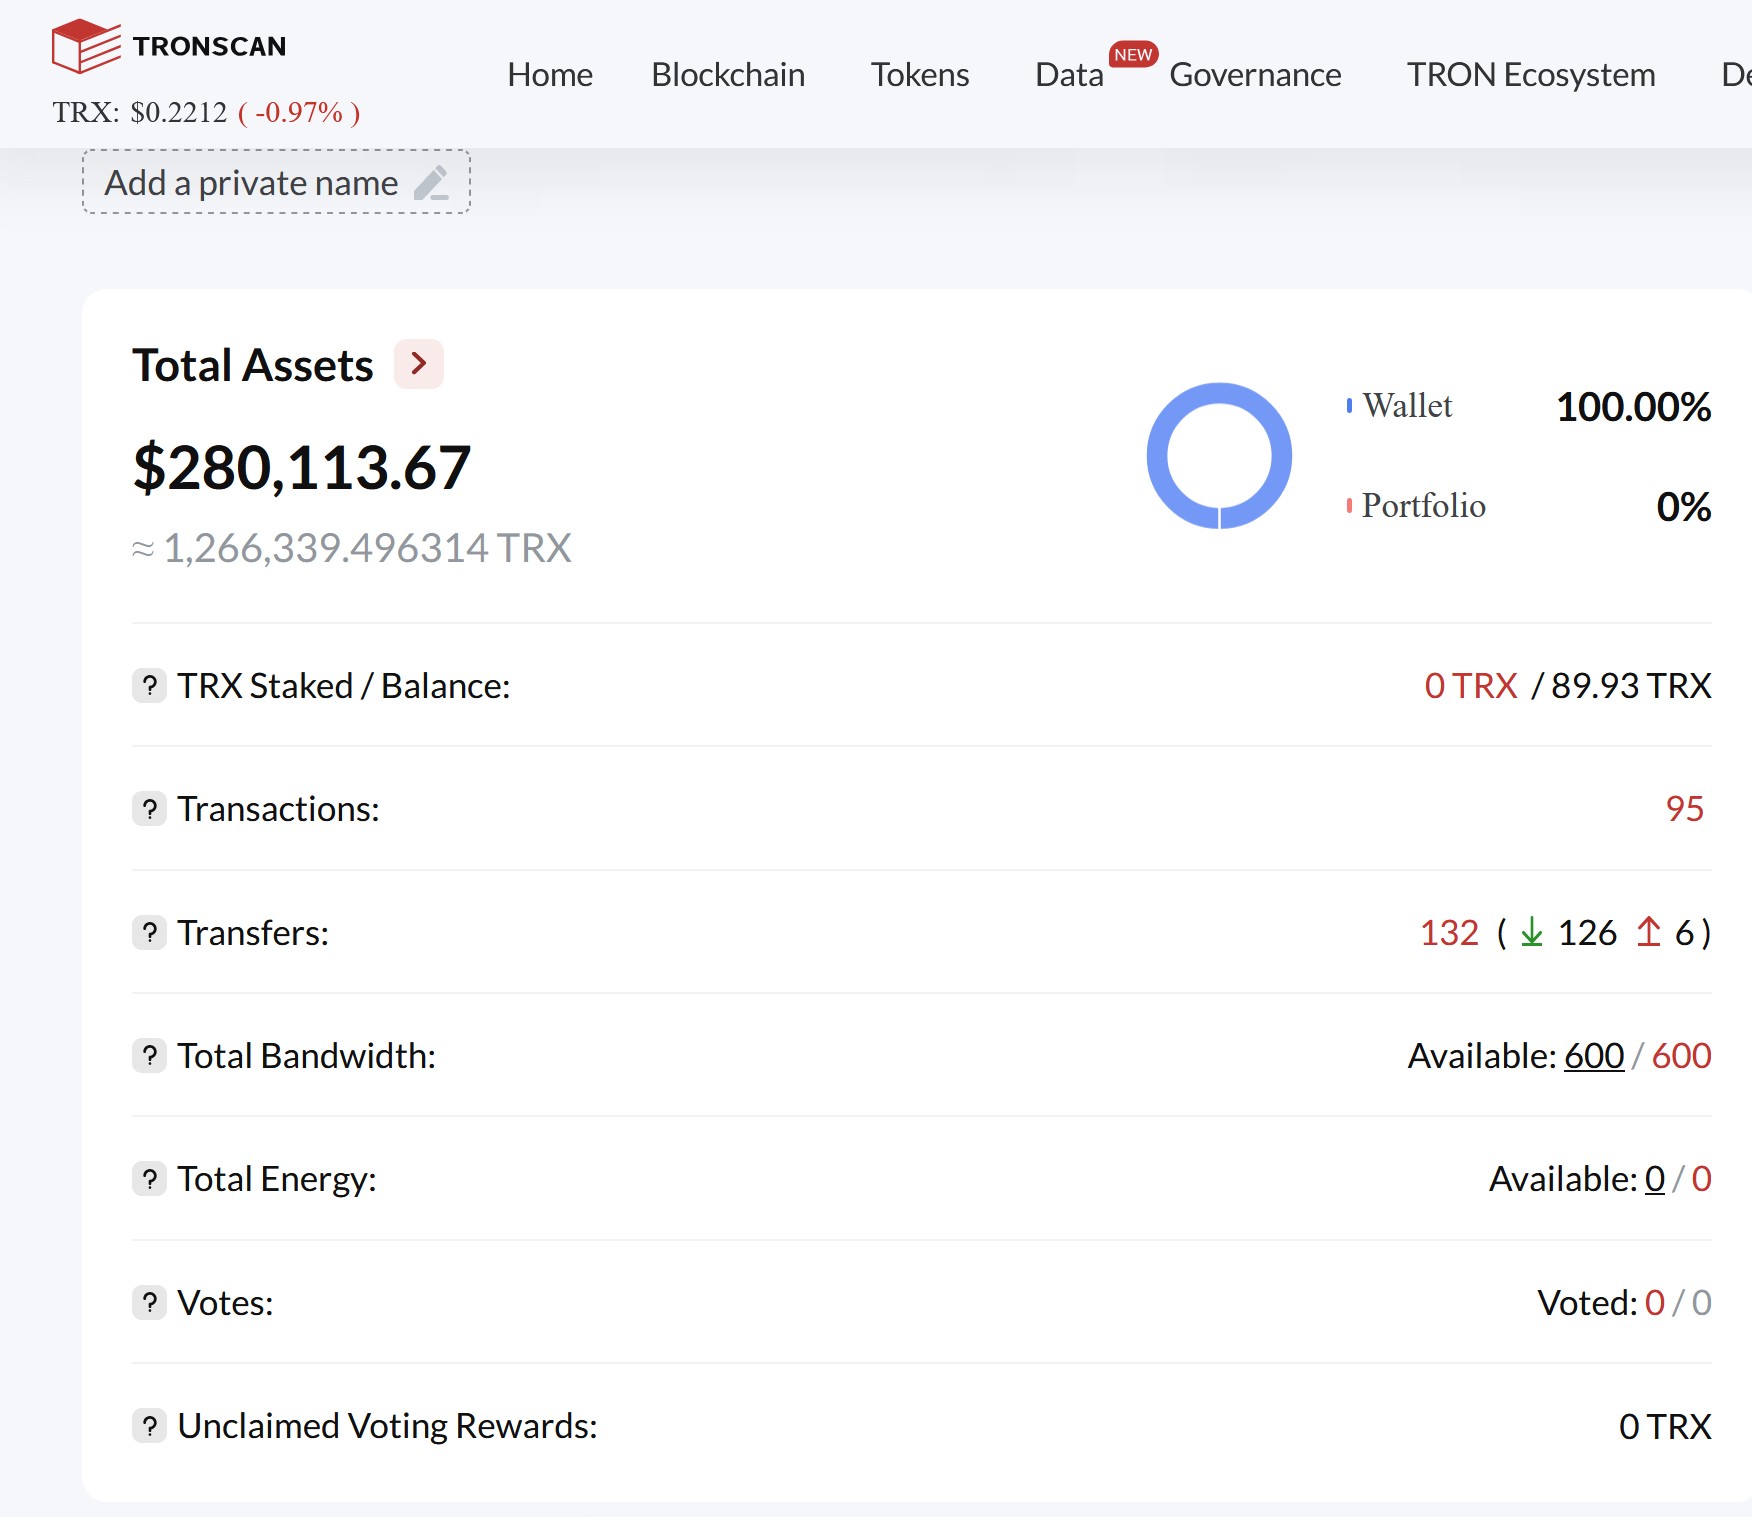1752x1517 pixels.
Task: Open the Blockchain menu
Action: tap(728, 75)
